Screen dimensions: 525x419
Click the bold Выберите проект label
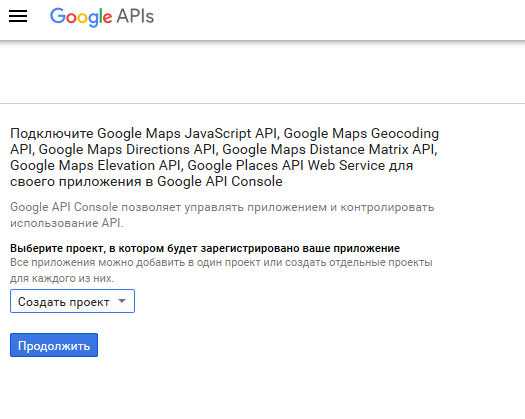[205, 248]
